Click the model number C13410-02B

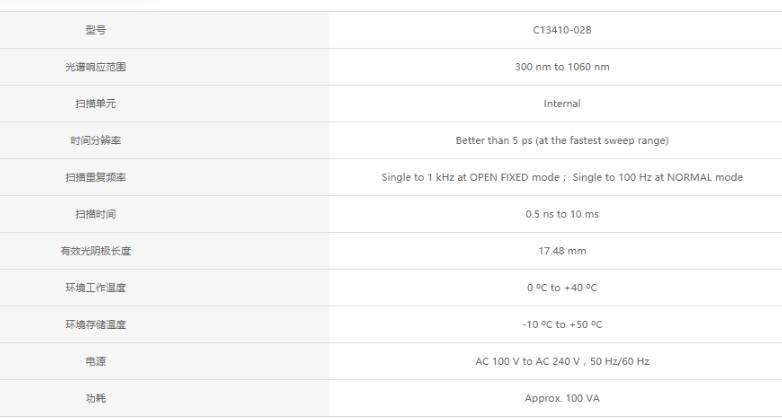[562, 30]
